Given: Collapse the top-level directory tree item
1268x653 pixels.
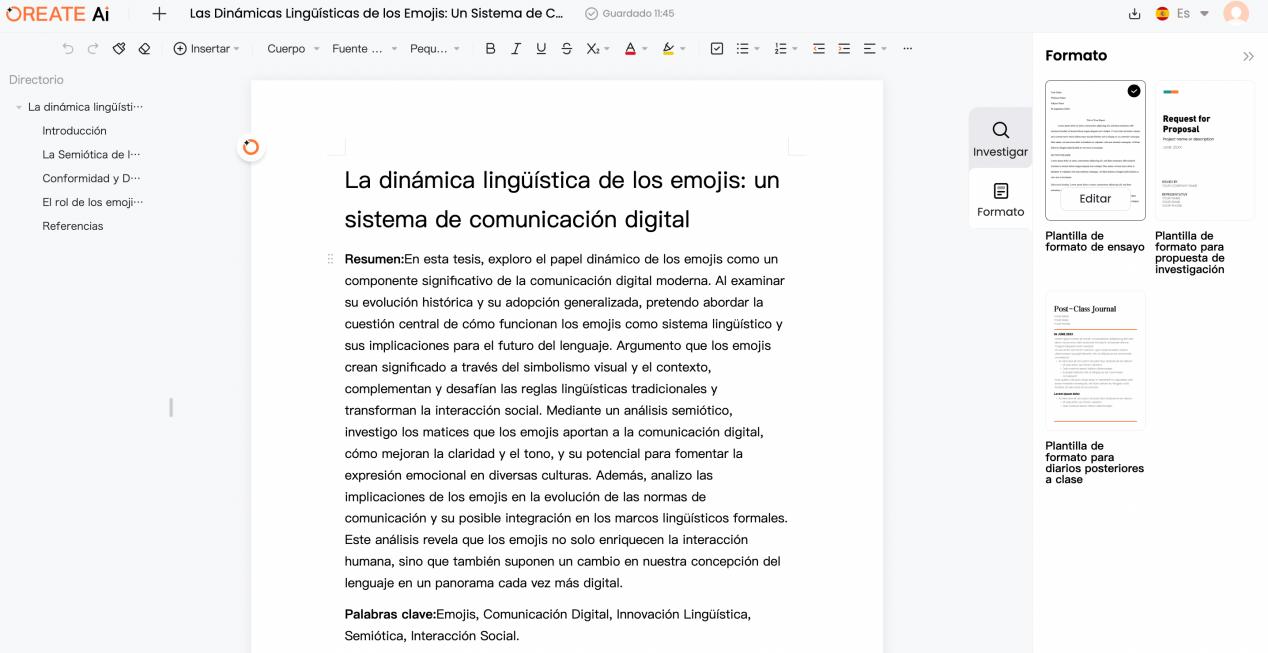Looking at the screenshot, I should click(19, 107).
